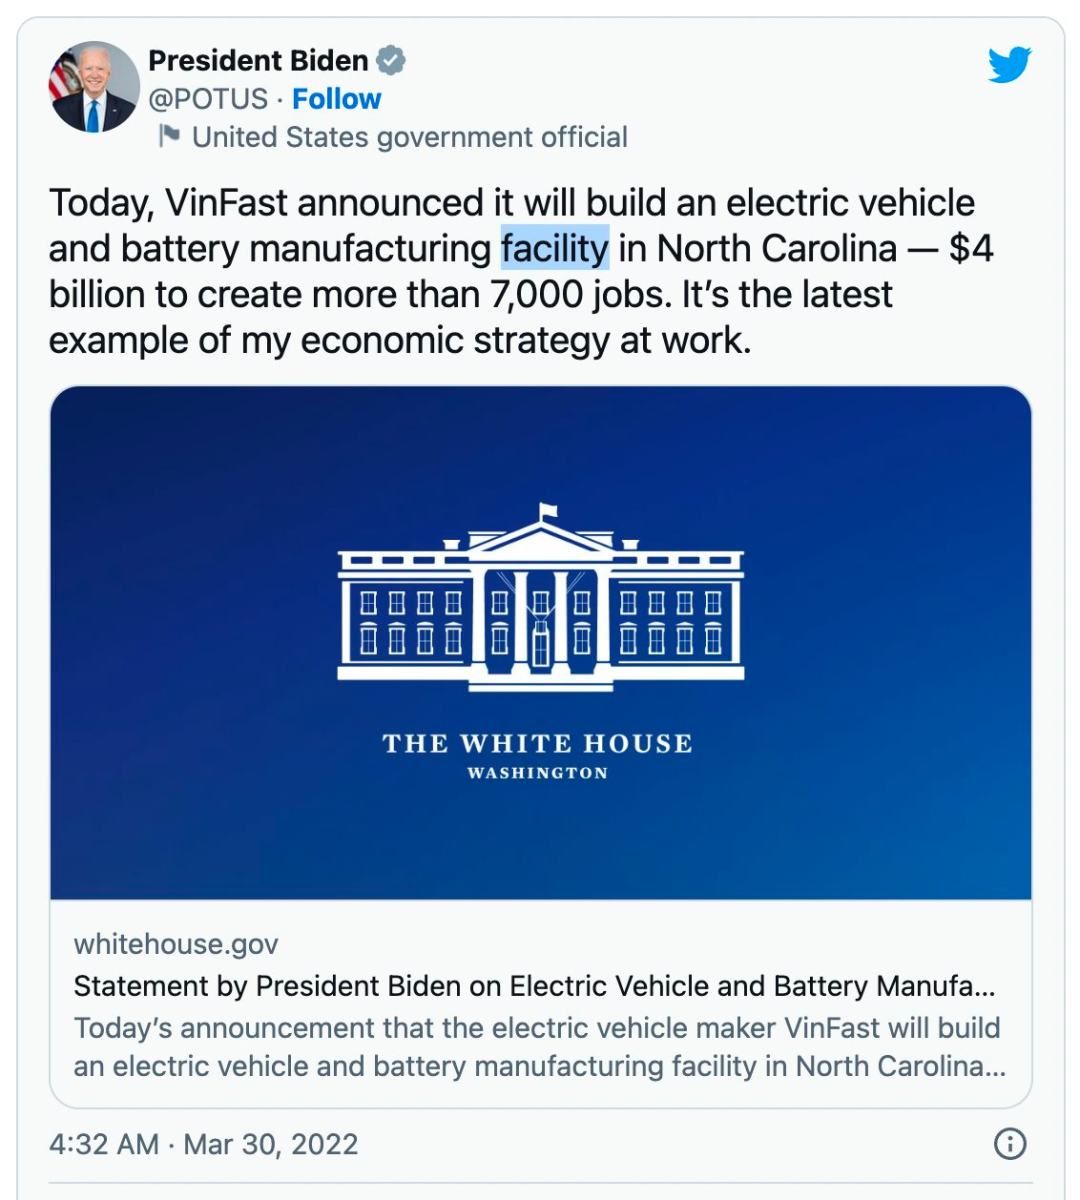Click the United States government official label
This screenshot has width=1080, height=1200.
coord(409,137)
